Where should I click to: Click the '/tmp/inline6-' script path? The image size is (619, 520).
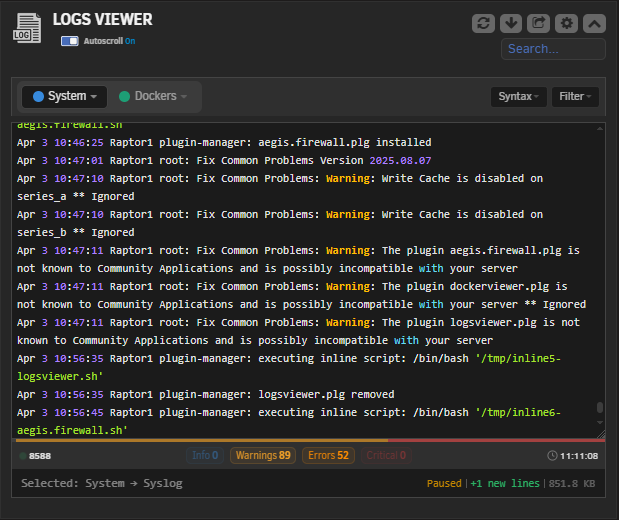click(x=518, y=413)
